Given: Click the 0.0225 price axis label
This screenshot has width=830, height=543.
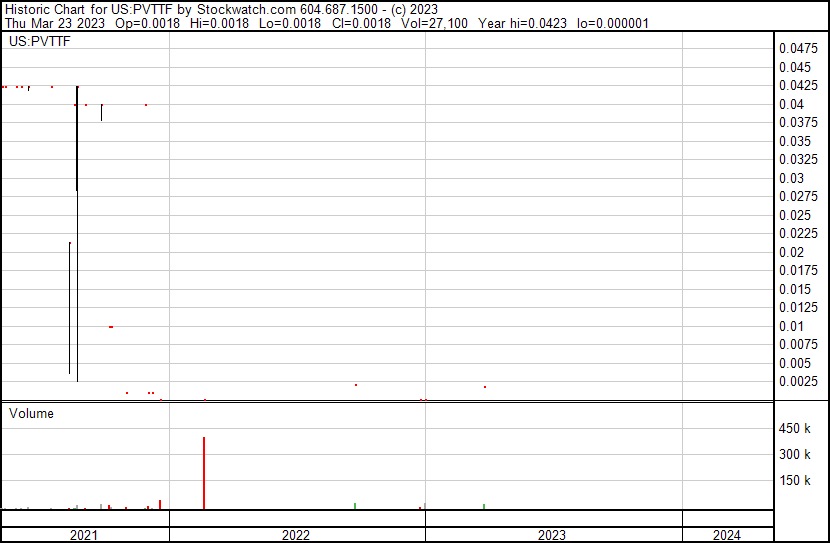Looking at the screenshot, I should (x=798, y=233).
